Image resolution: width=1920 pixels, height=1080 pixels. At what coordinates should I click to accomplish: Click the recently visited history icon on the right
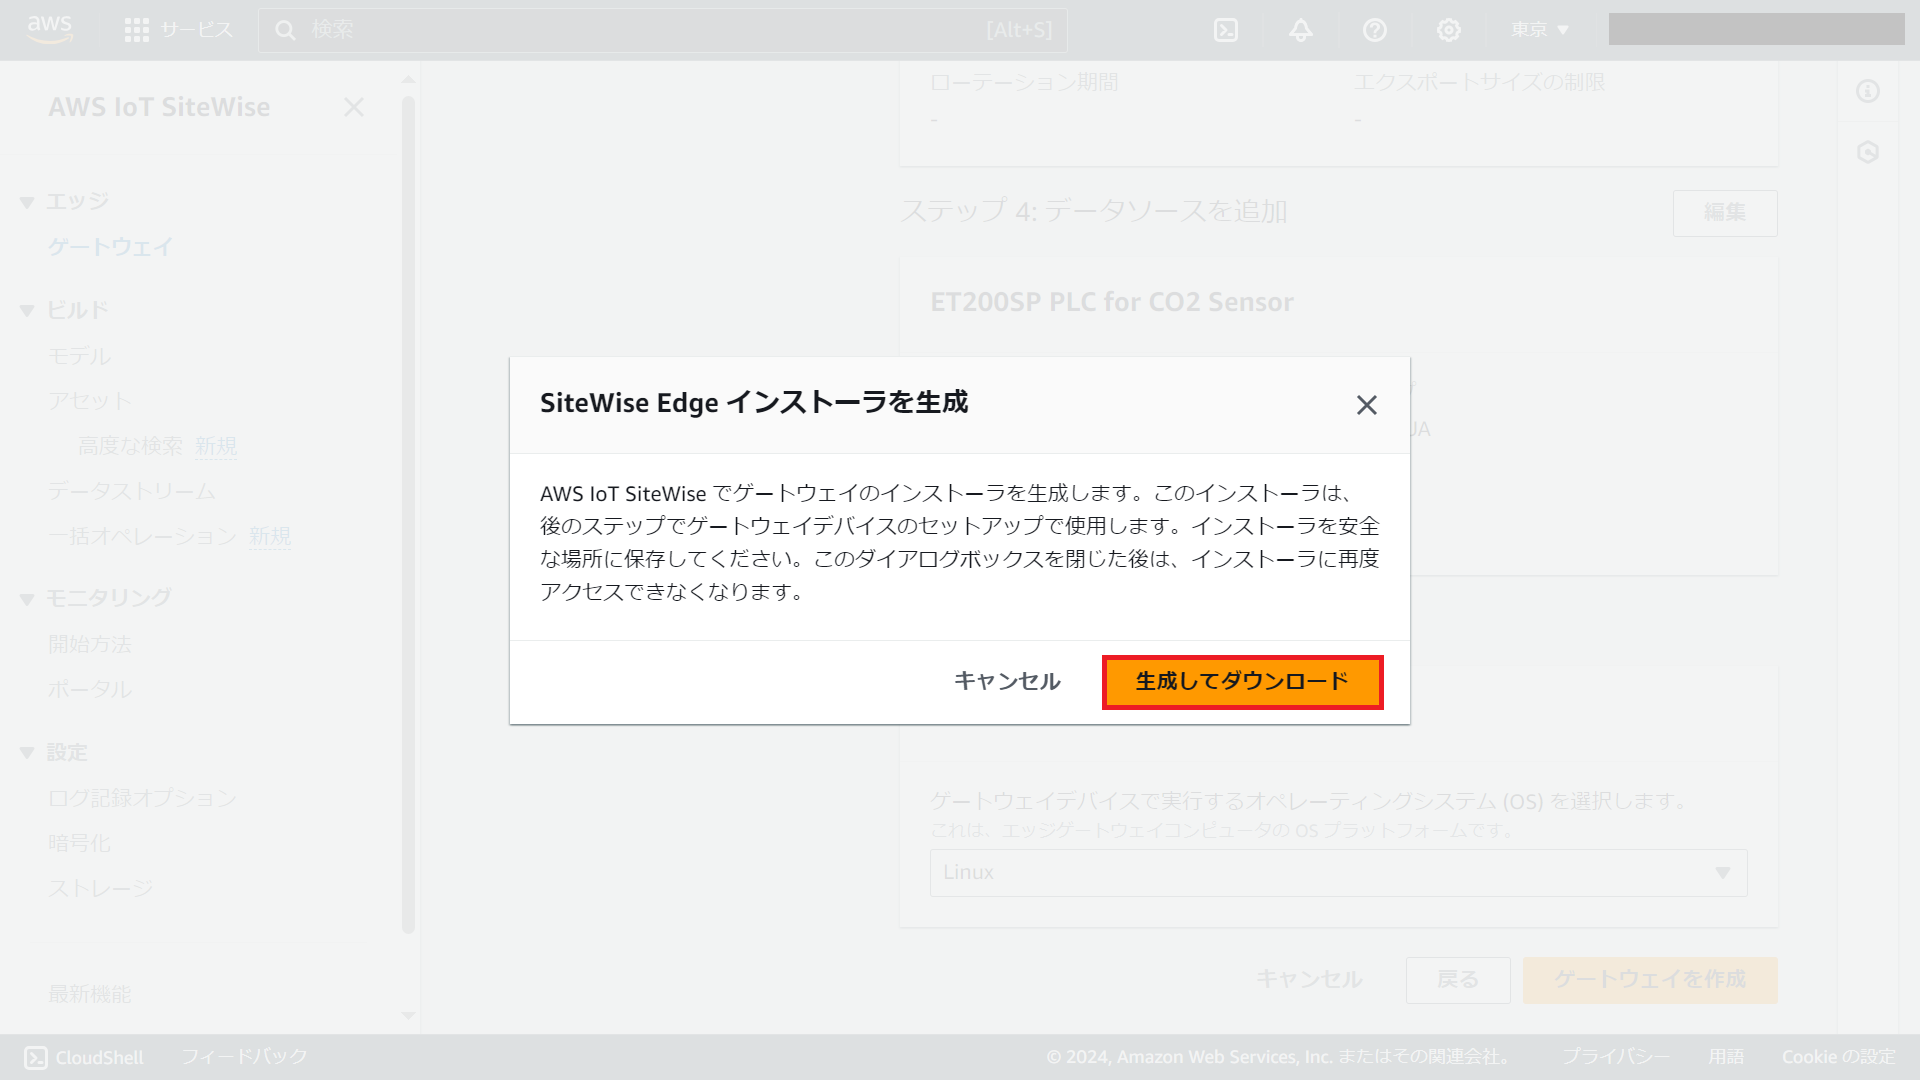coord(1866,152)
